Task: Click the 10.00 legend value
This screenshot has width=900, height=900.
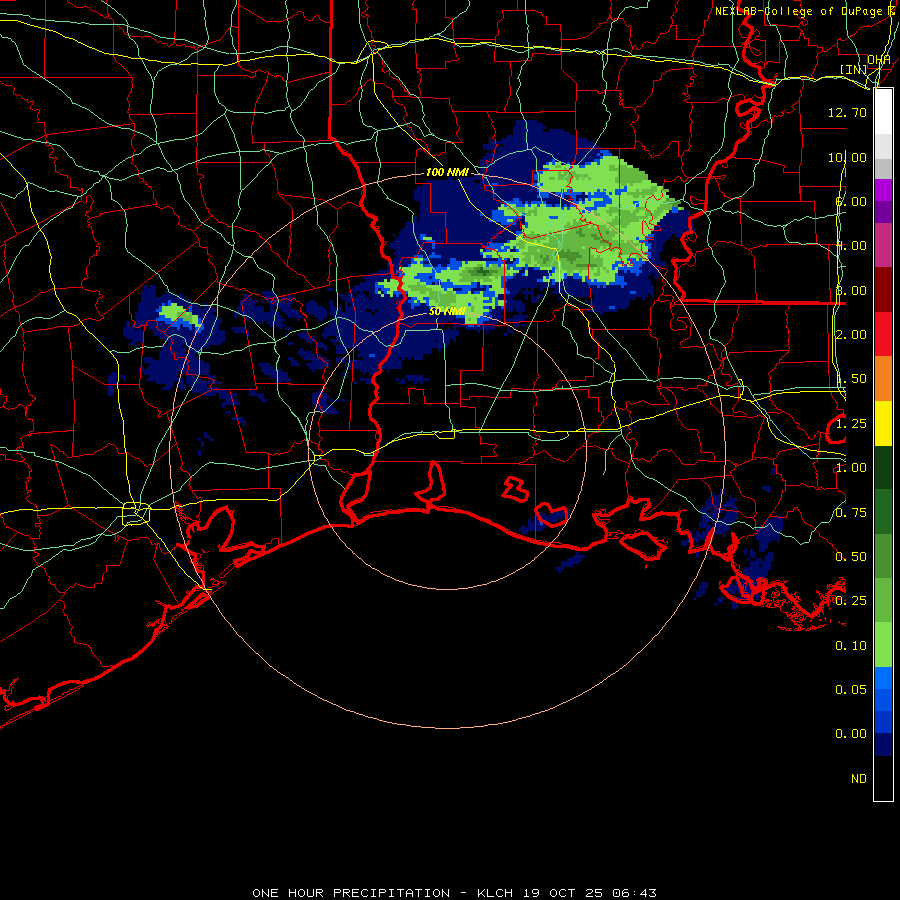Action: (847, 157)
